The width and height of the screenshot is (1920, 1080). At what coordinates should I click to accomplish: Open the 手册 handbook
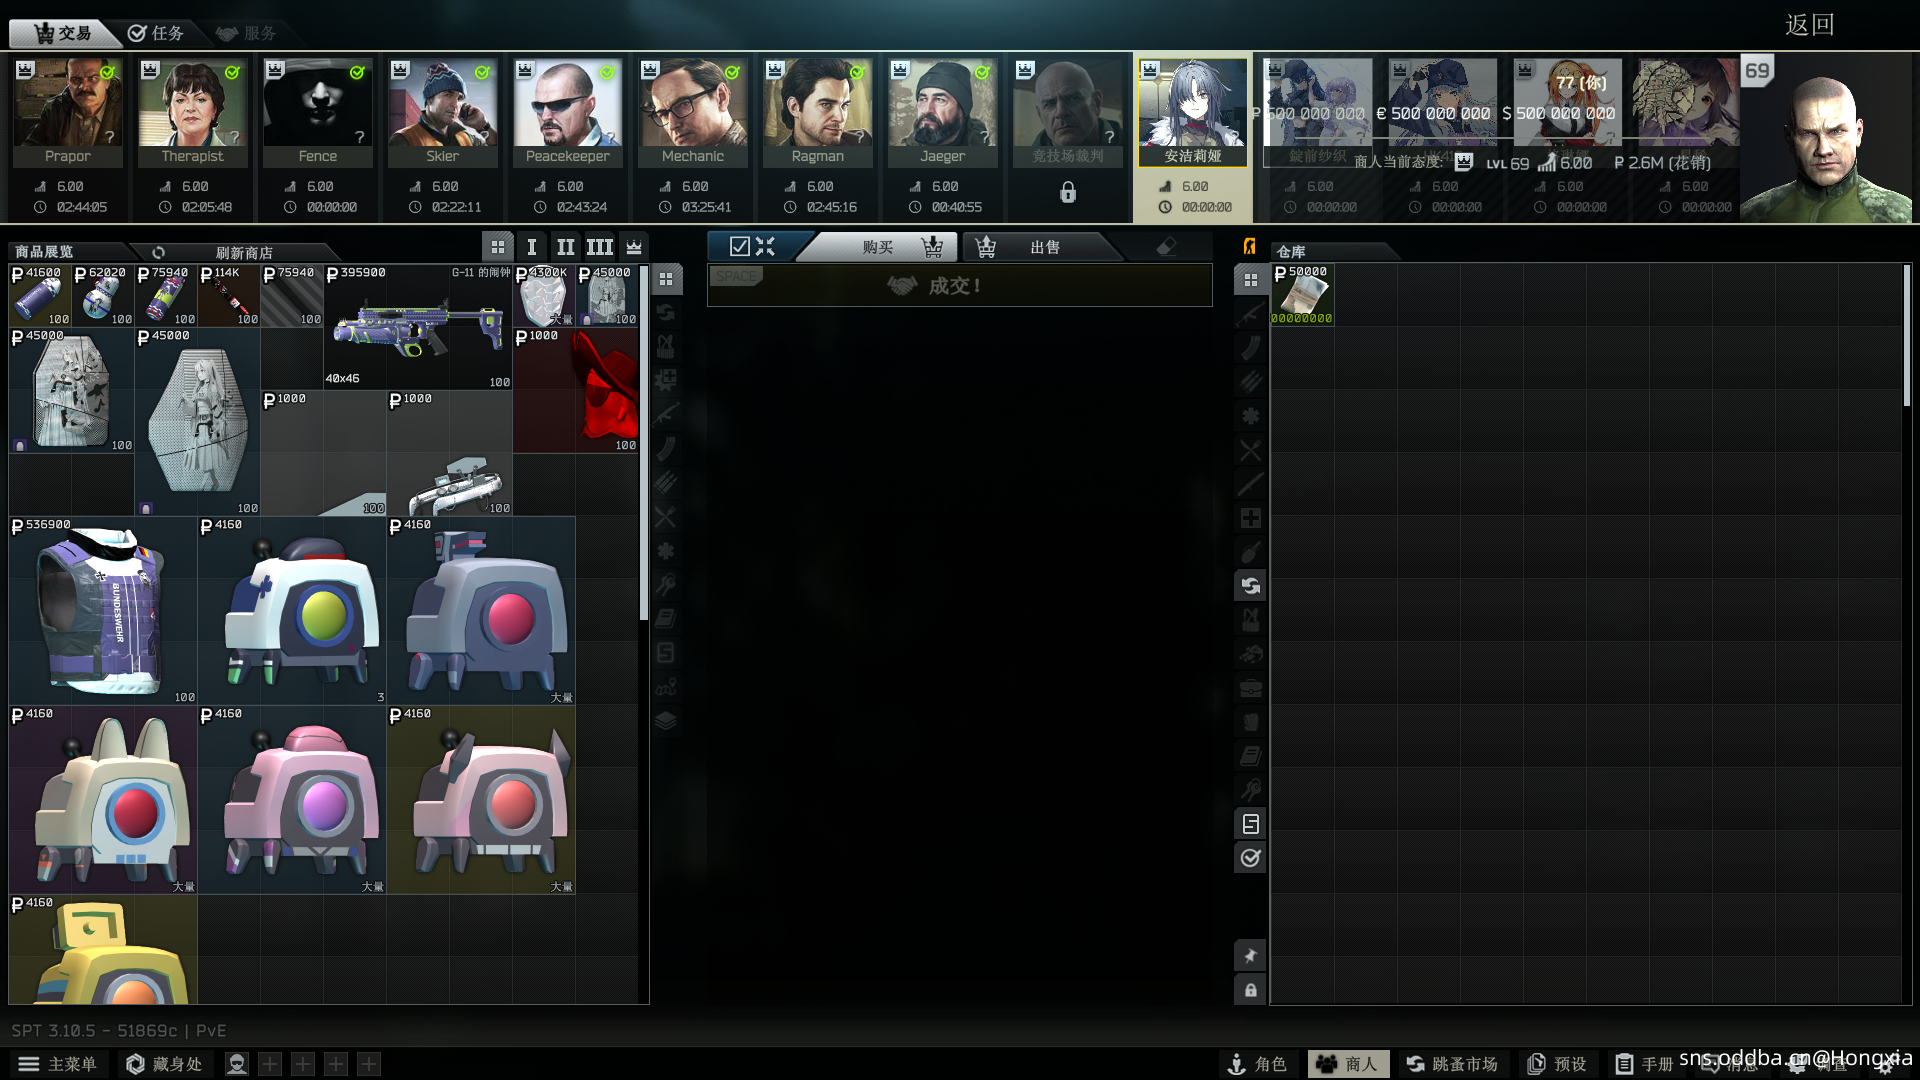tap(1645, 1064)
